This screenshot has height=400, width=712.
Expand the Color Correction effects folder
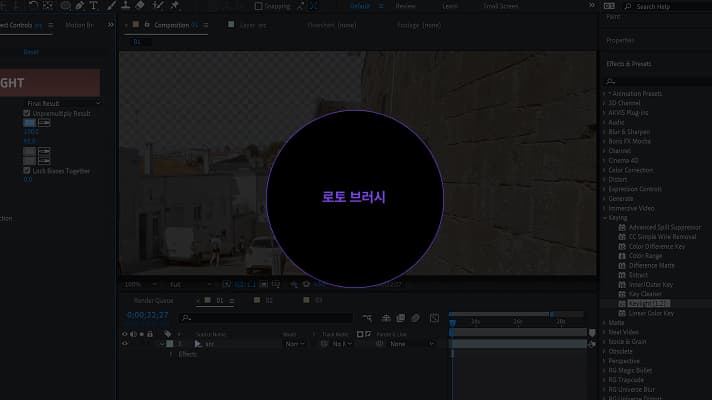(604, 170)
